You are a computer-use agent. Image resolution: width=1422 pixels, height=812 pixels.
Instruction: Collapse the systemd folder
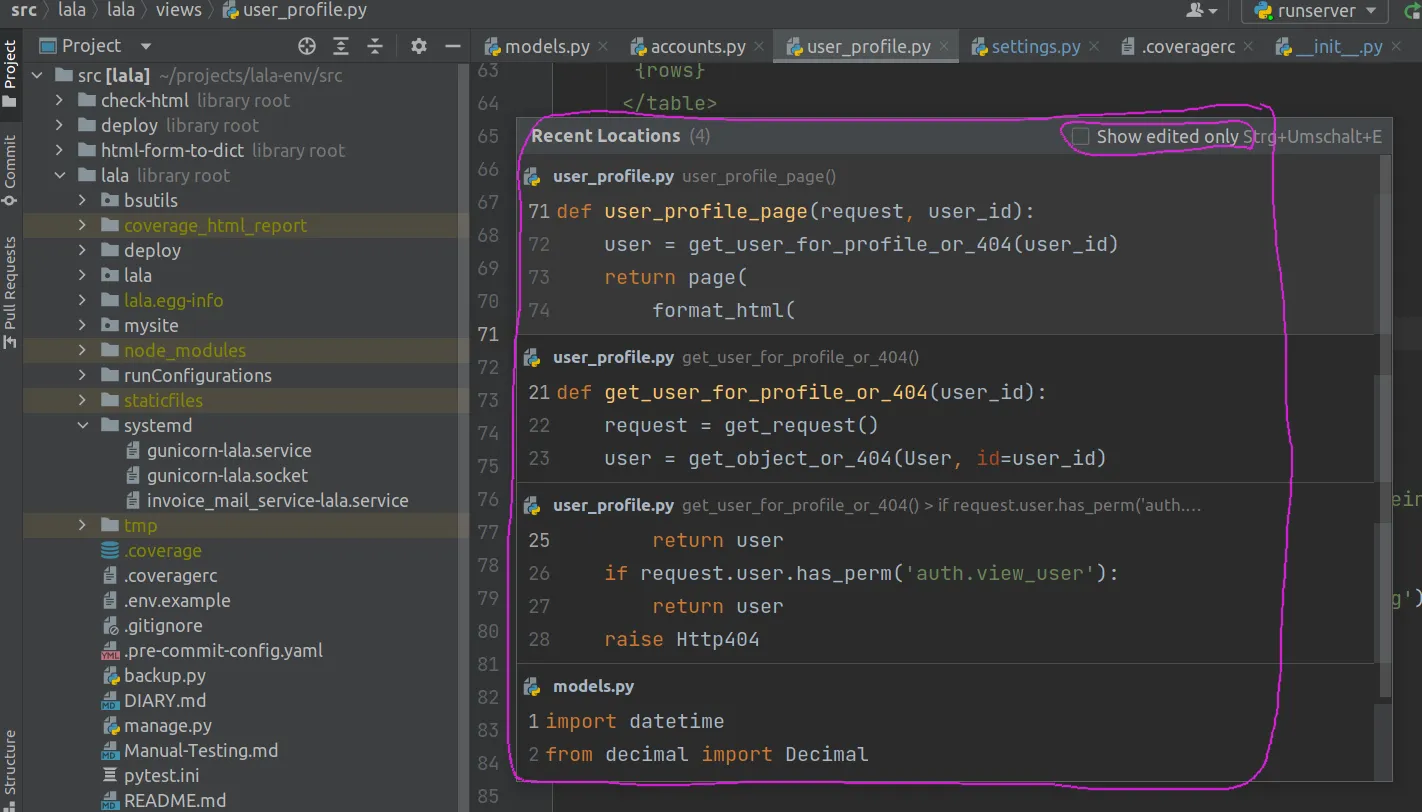(83, 426)
